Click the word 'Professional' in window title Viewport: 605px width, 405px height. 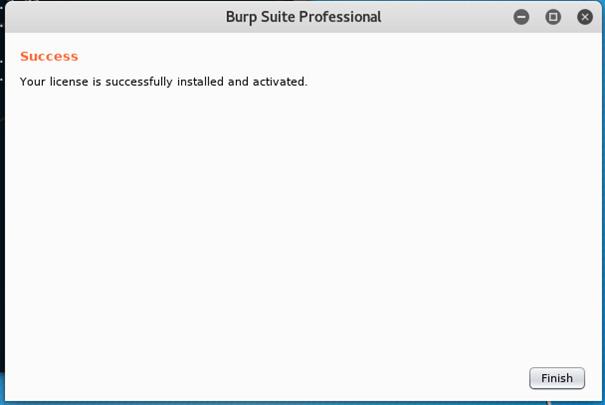340,17
